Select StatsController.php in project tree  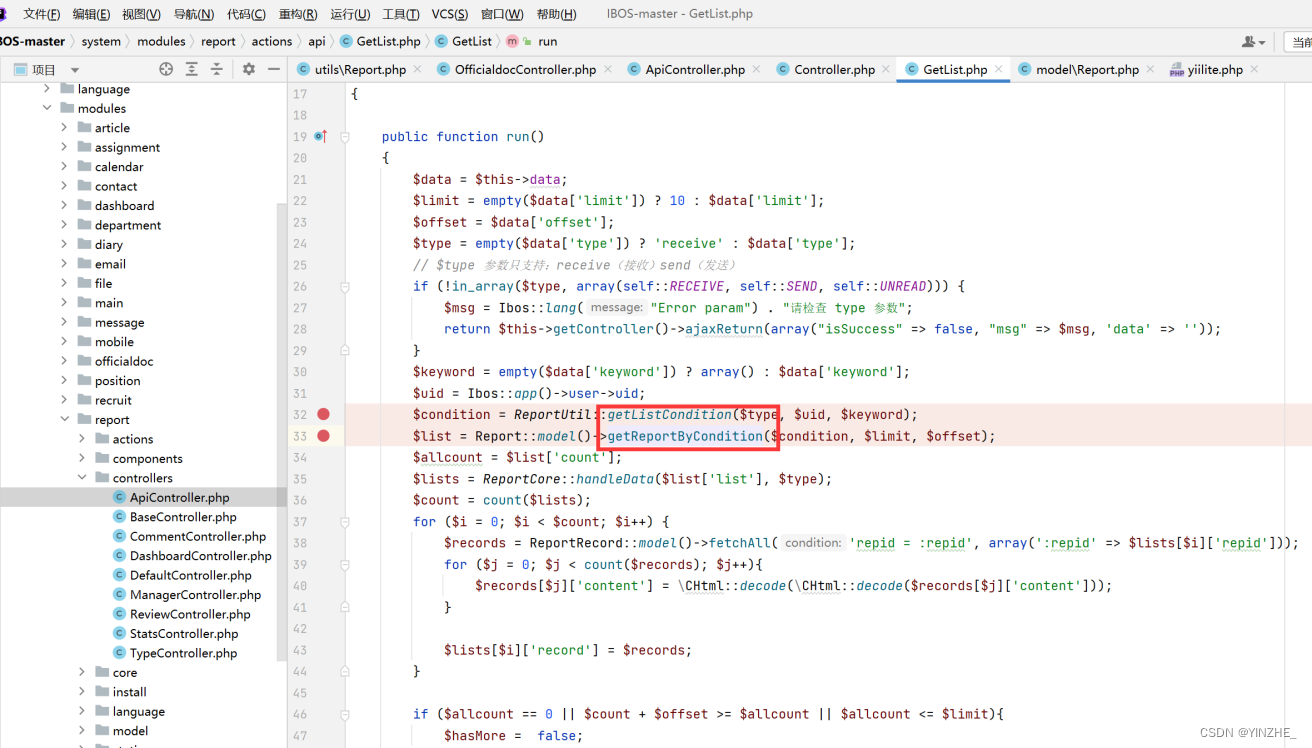click(184, 633)
